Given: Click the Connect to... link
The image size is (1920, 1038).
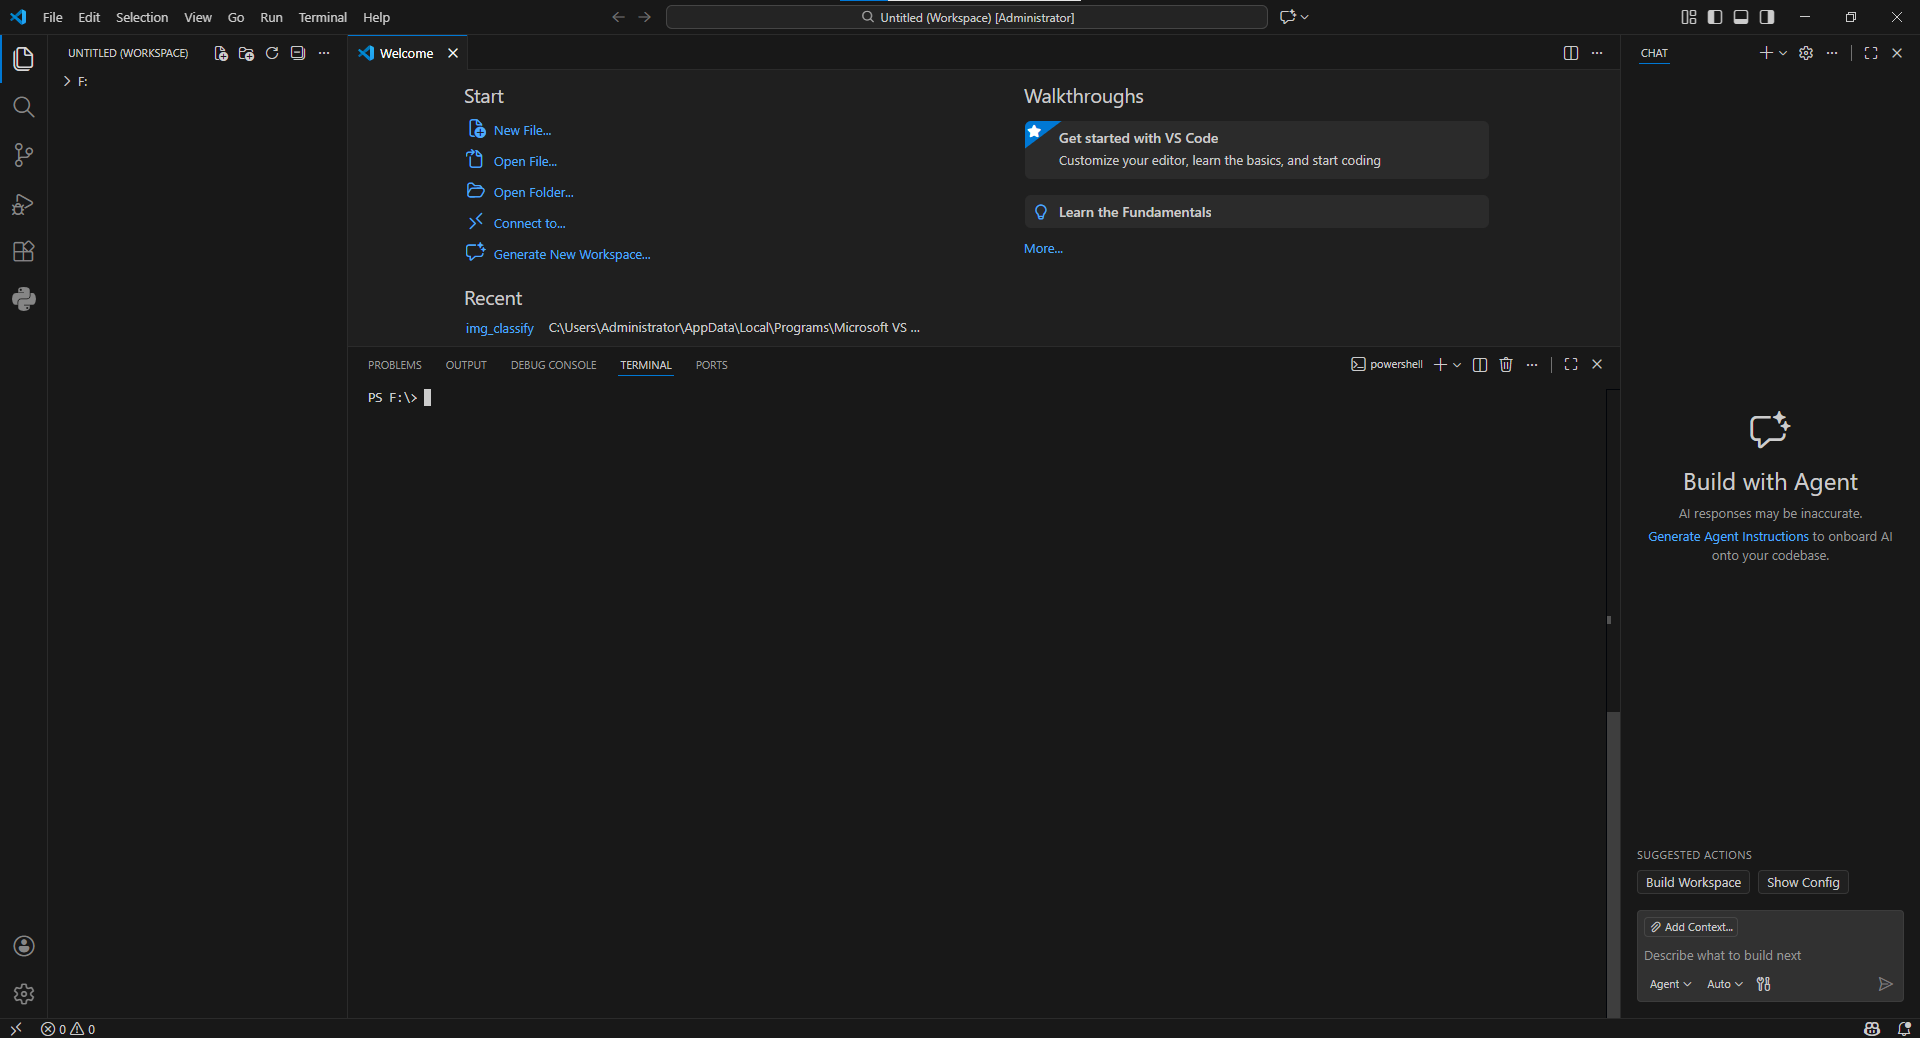Looking at the screenshot, I should coord(529,223).
